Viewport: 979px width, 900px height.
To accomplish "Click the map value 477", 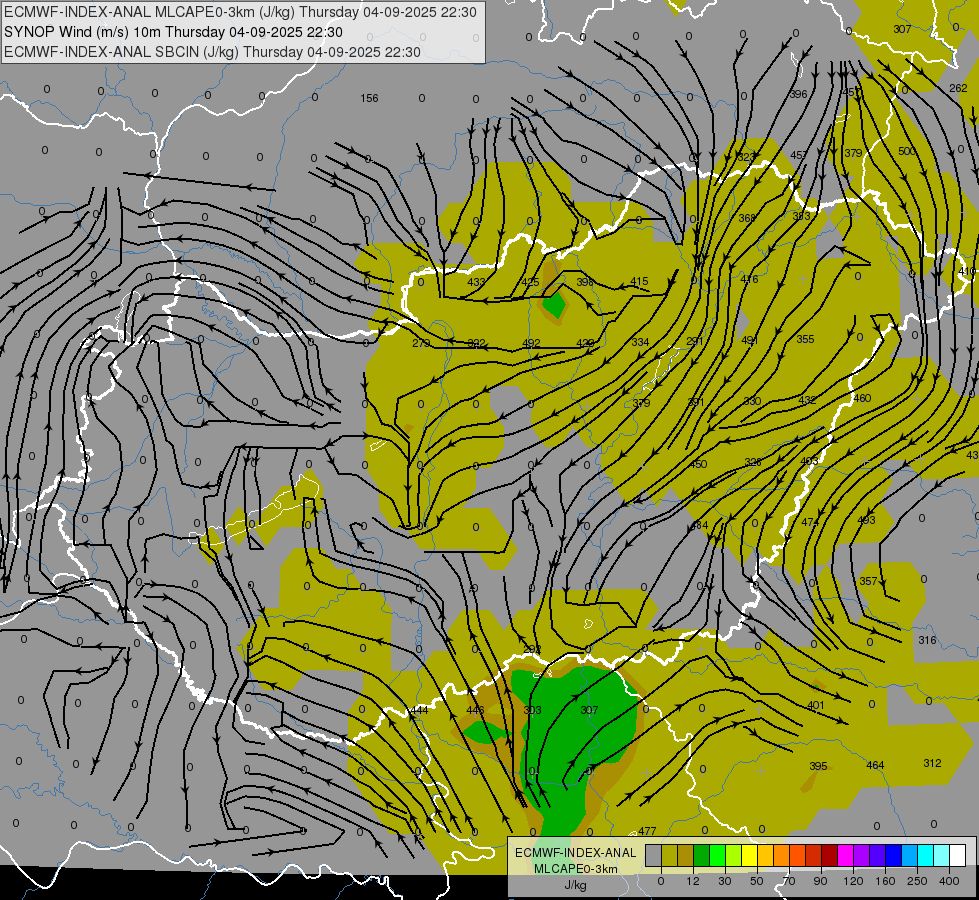I will 647,831.
